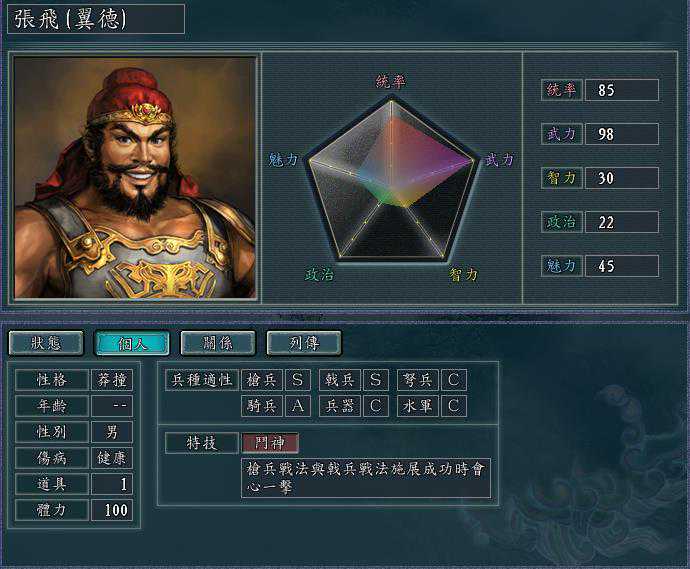Image resolution: width=690 pixels, height=569 pixels.
Task: Click the 性格 value 莽撞
Action: pos(112,380)
